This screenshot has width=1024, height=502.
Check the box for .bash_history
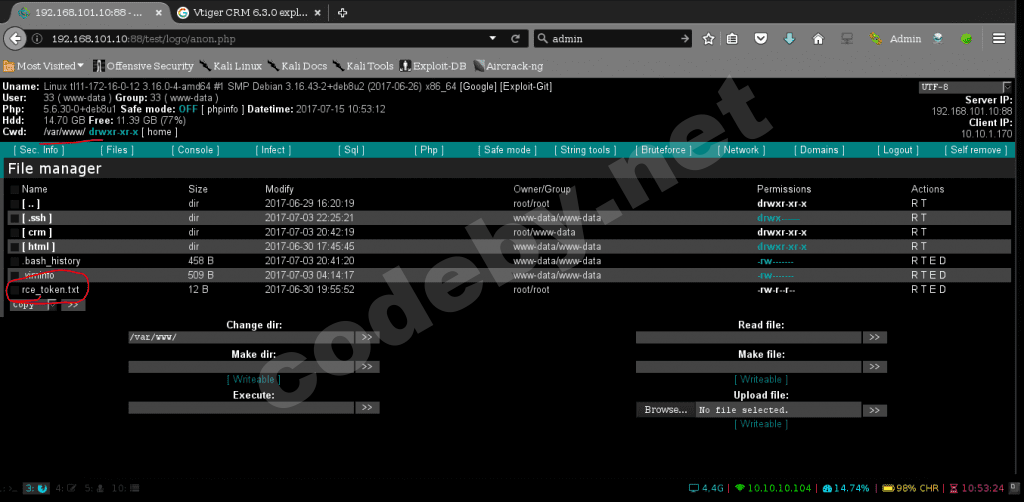click(14, 261)
